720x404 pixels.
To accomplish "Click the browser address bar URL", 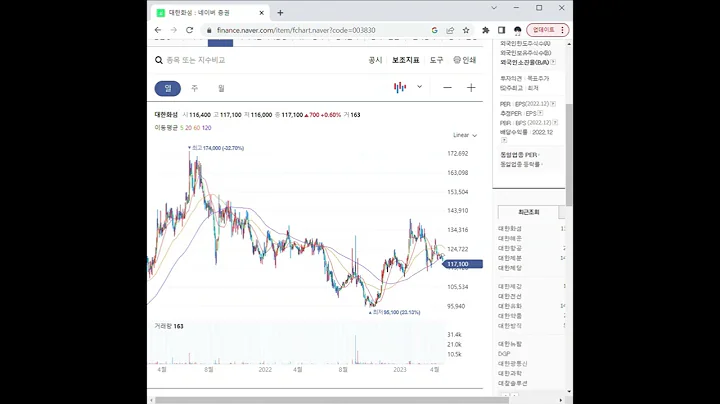I will coord(296,30).
